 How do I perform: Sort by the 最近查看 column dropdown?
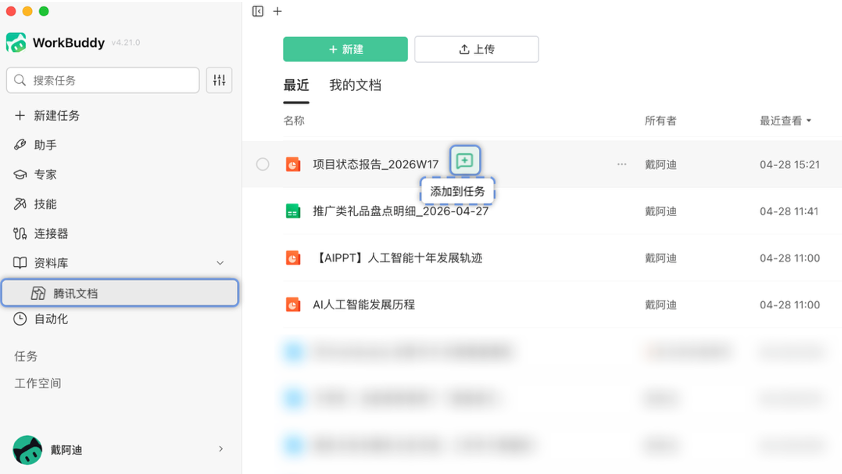[x=785, y=121]
